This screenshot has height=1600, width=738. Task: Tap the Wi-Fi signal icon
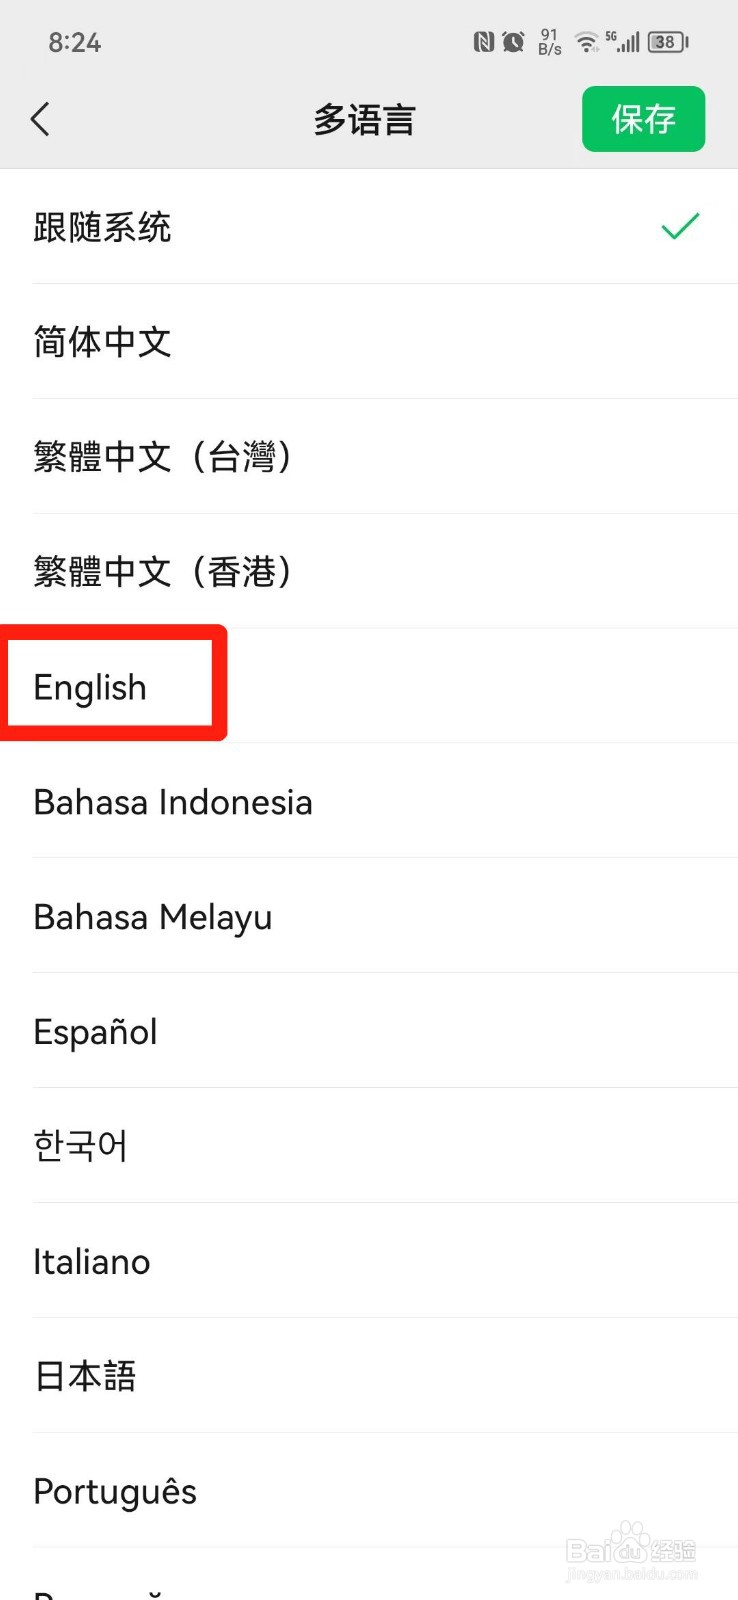point(587,42)
